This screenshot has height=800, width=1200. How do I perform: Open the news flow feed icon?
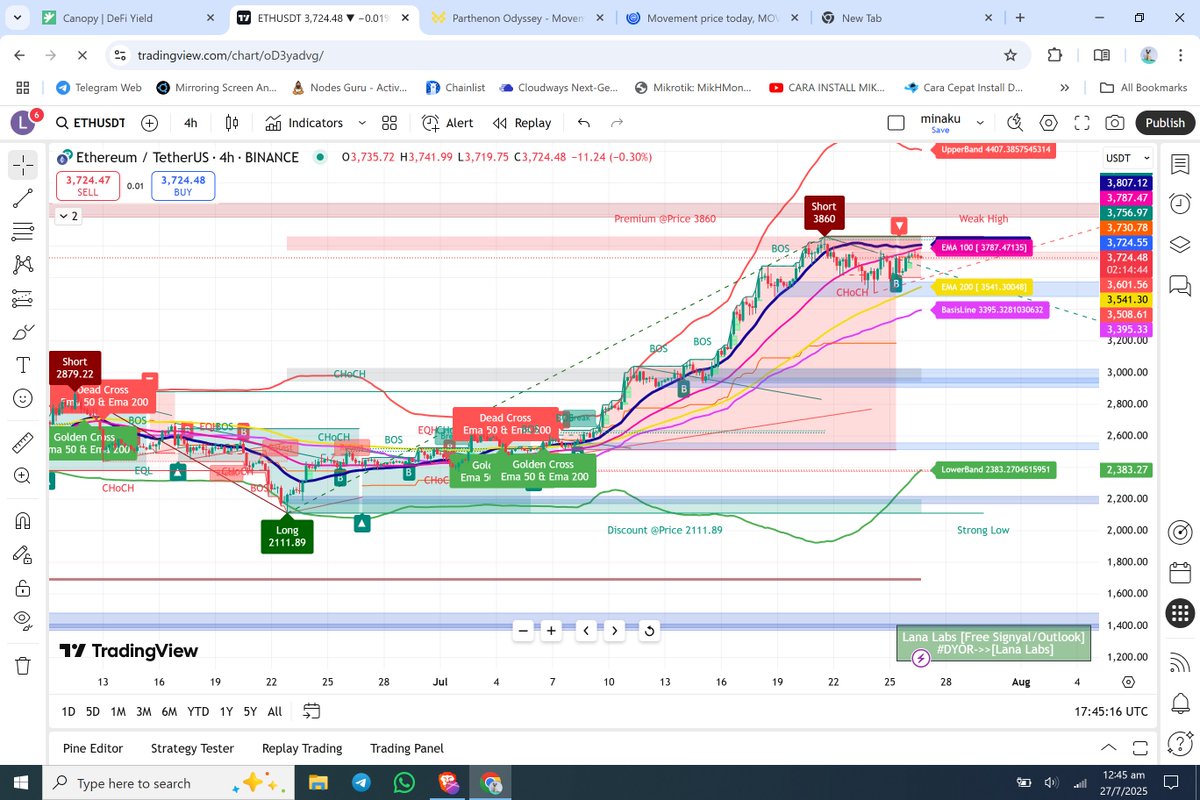[1180, 661]
